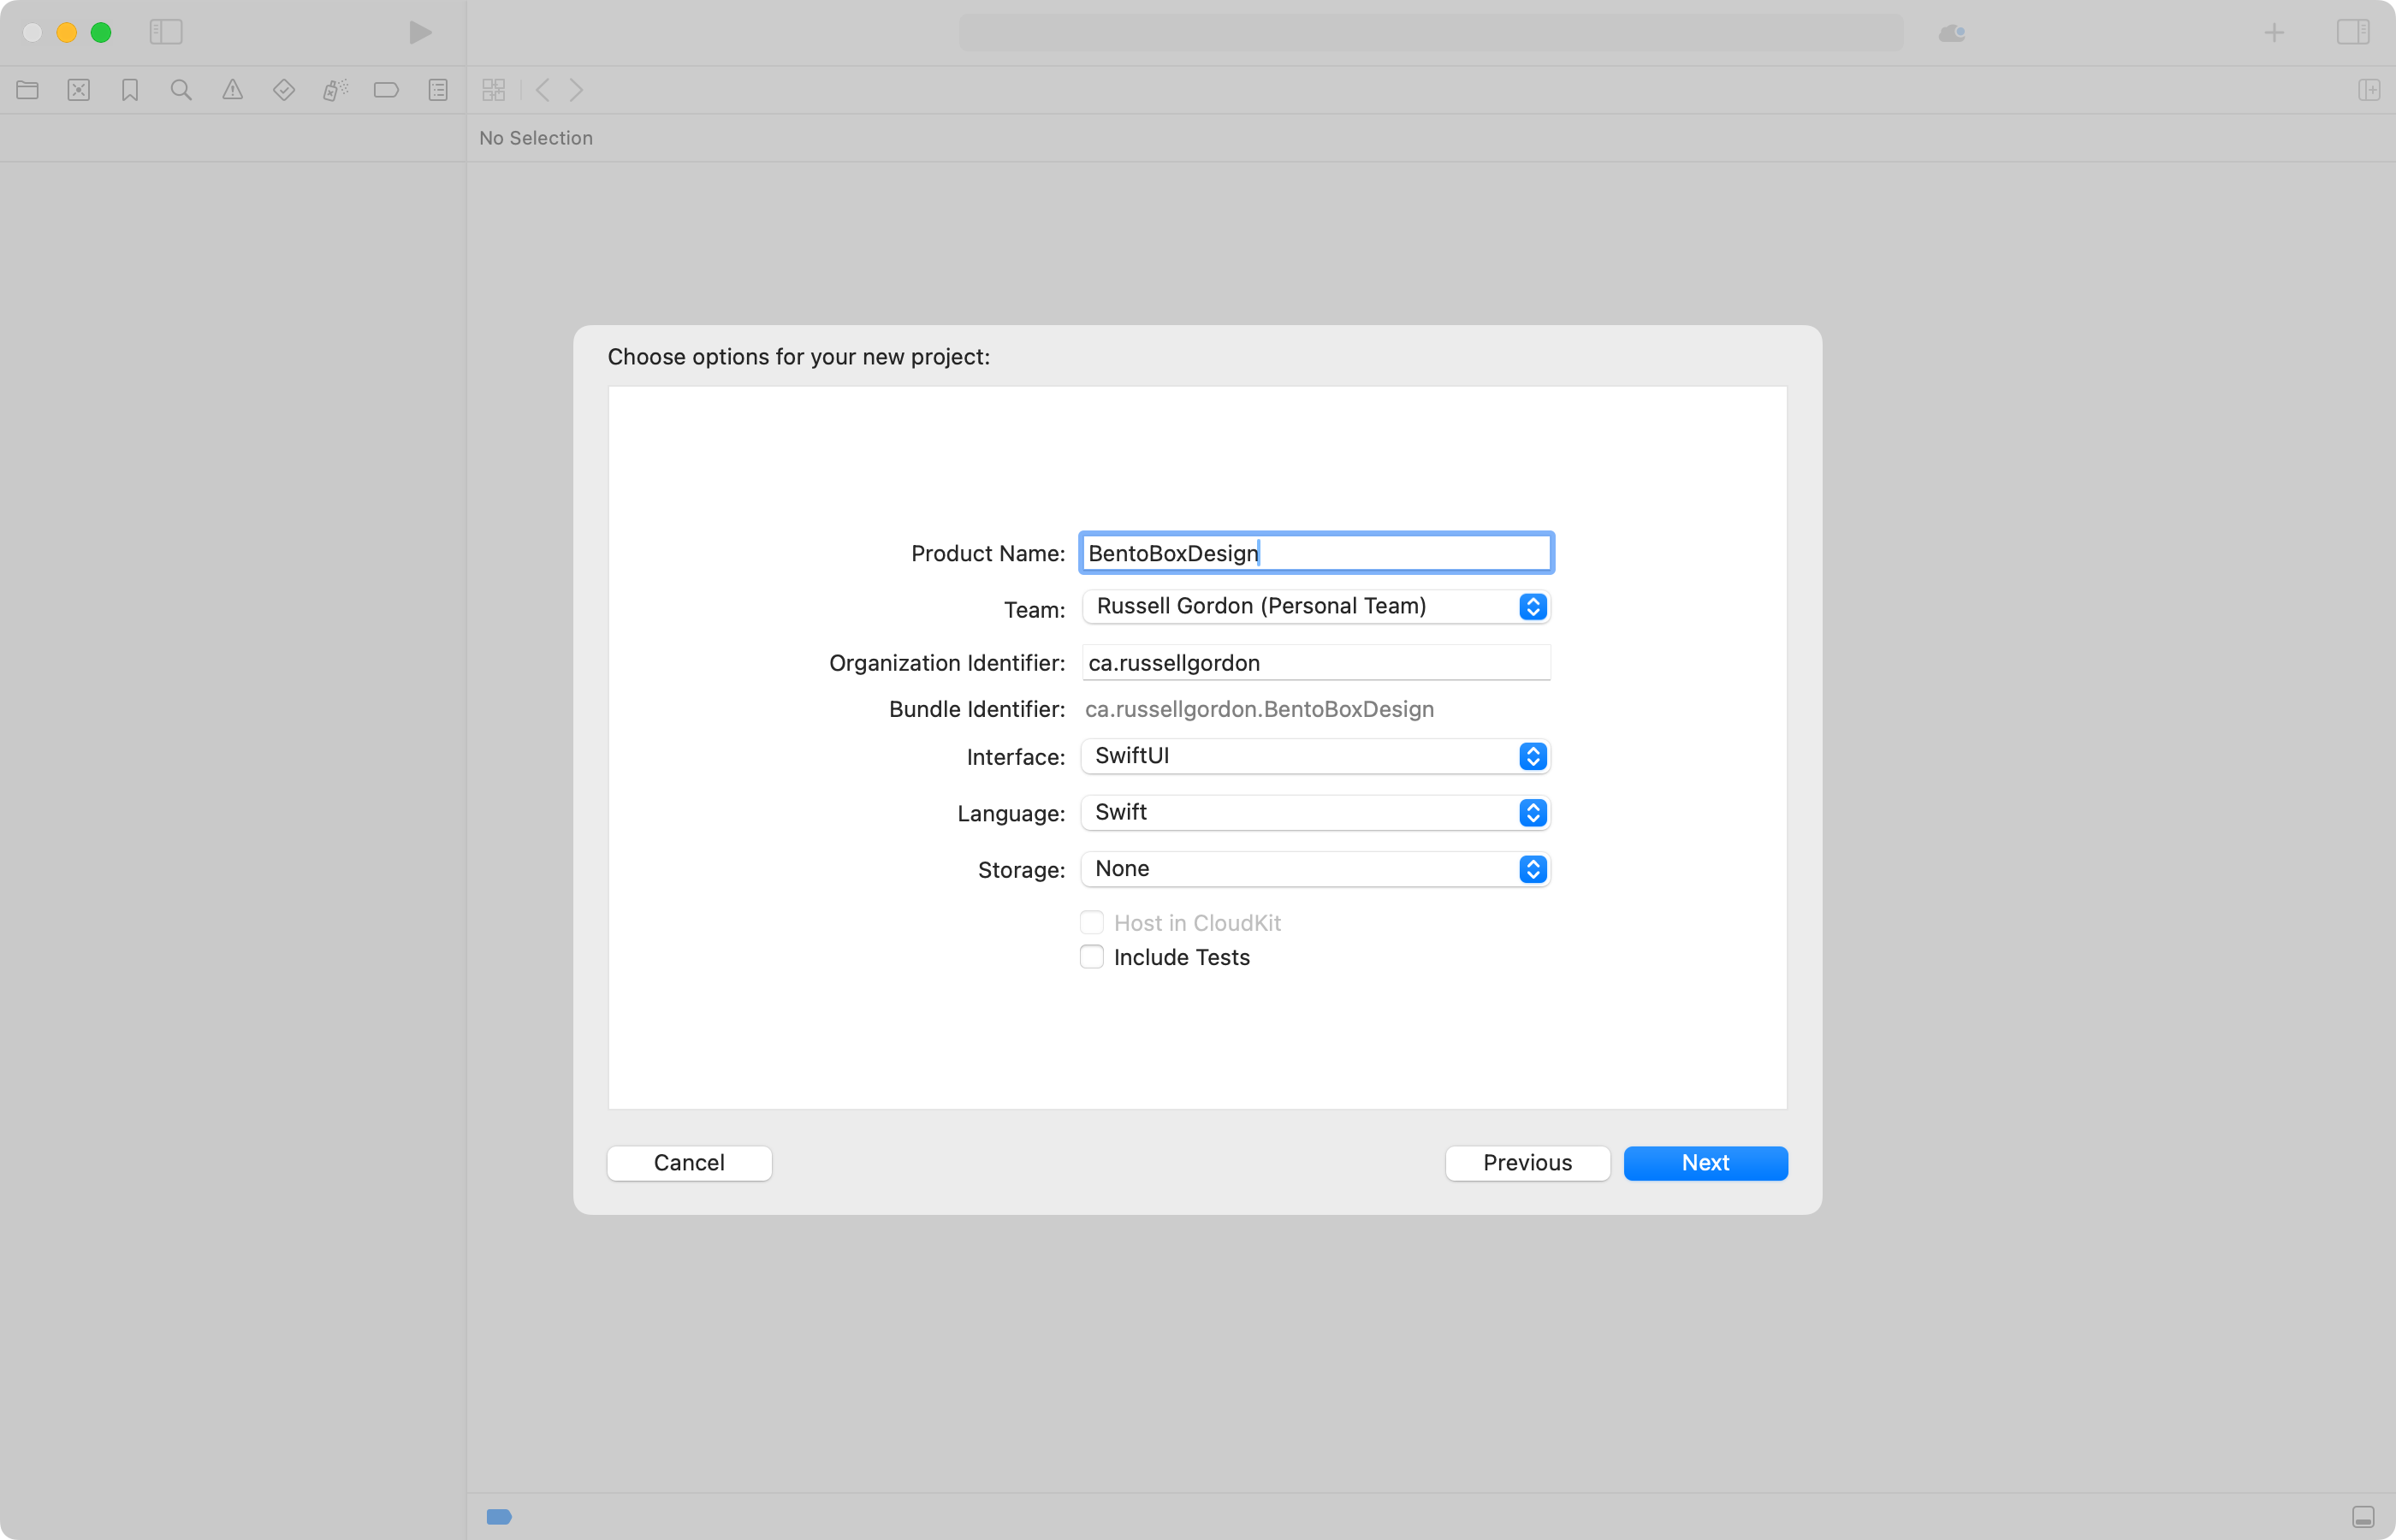
Task: Run the project with the Play button
Action: tap(419, 32)
